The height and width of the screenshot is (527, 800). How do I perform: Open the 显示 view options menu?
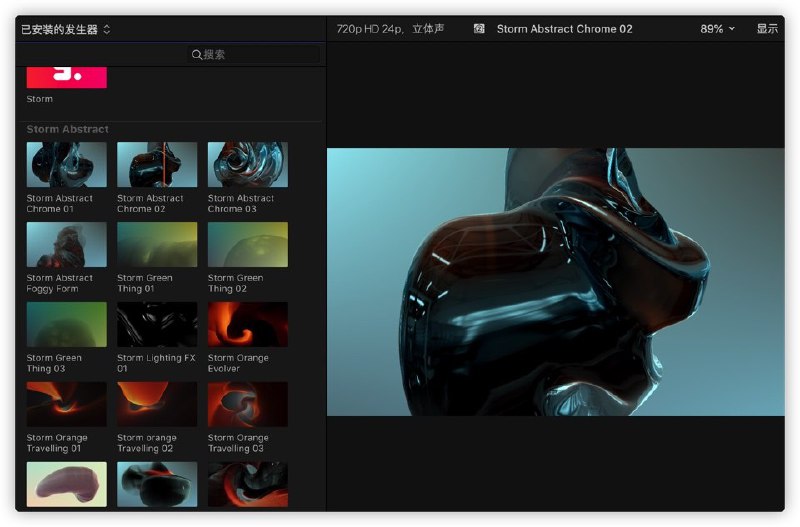tap(766, 29)
